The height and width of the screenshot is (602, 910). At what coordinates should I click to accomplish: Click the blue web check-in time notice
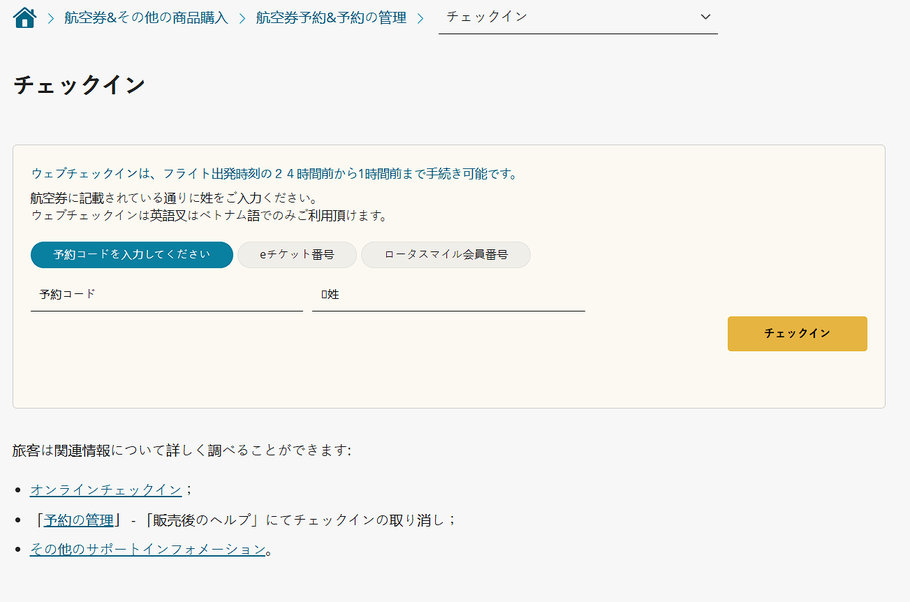click(274, 174)
